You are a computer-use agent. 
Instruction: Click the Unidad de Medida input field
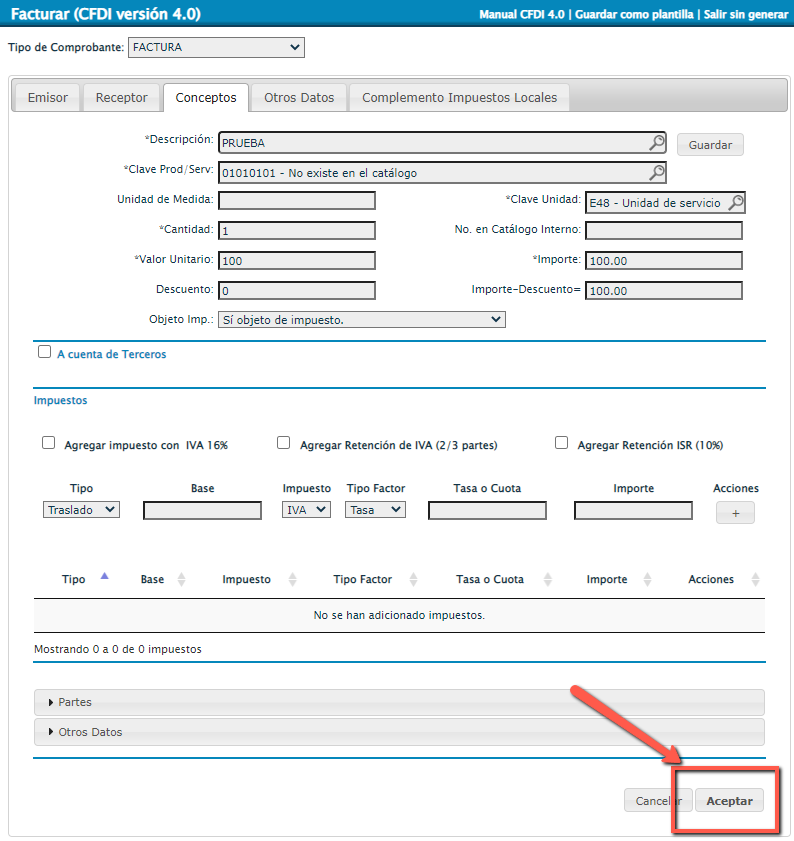click(297, 201)
